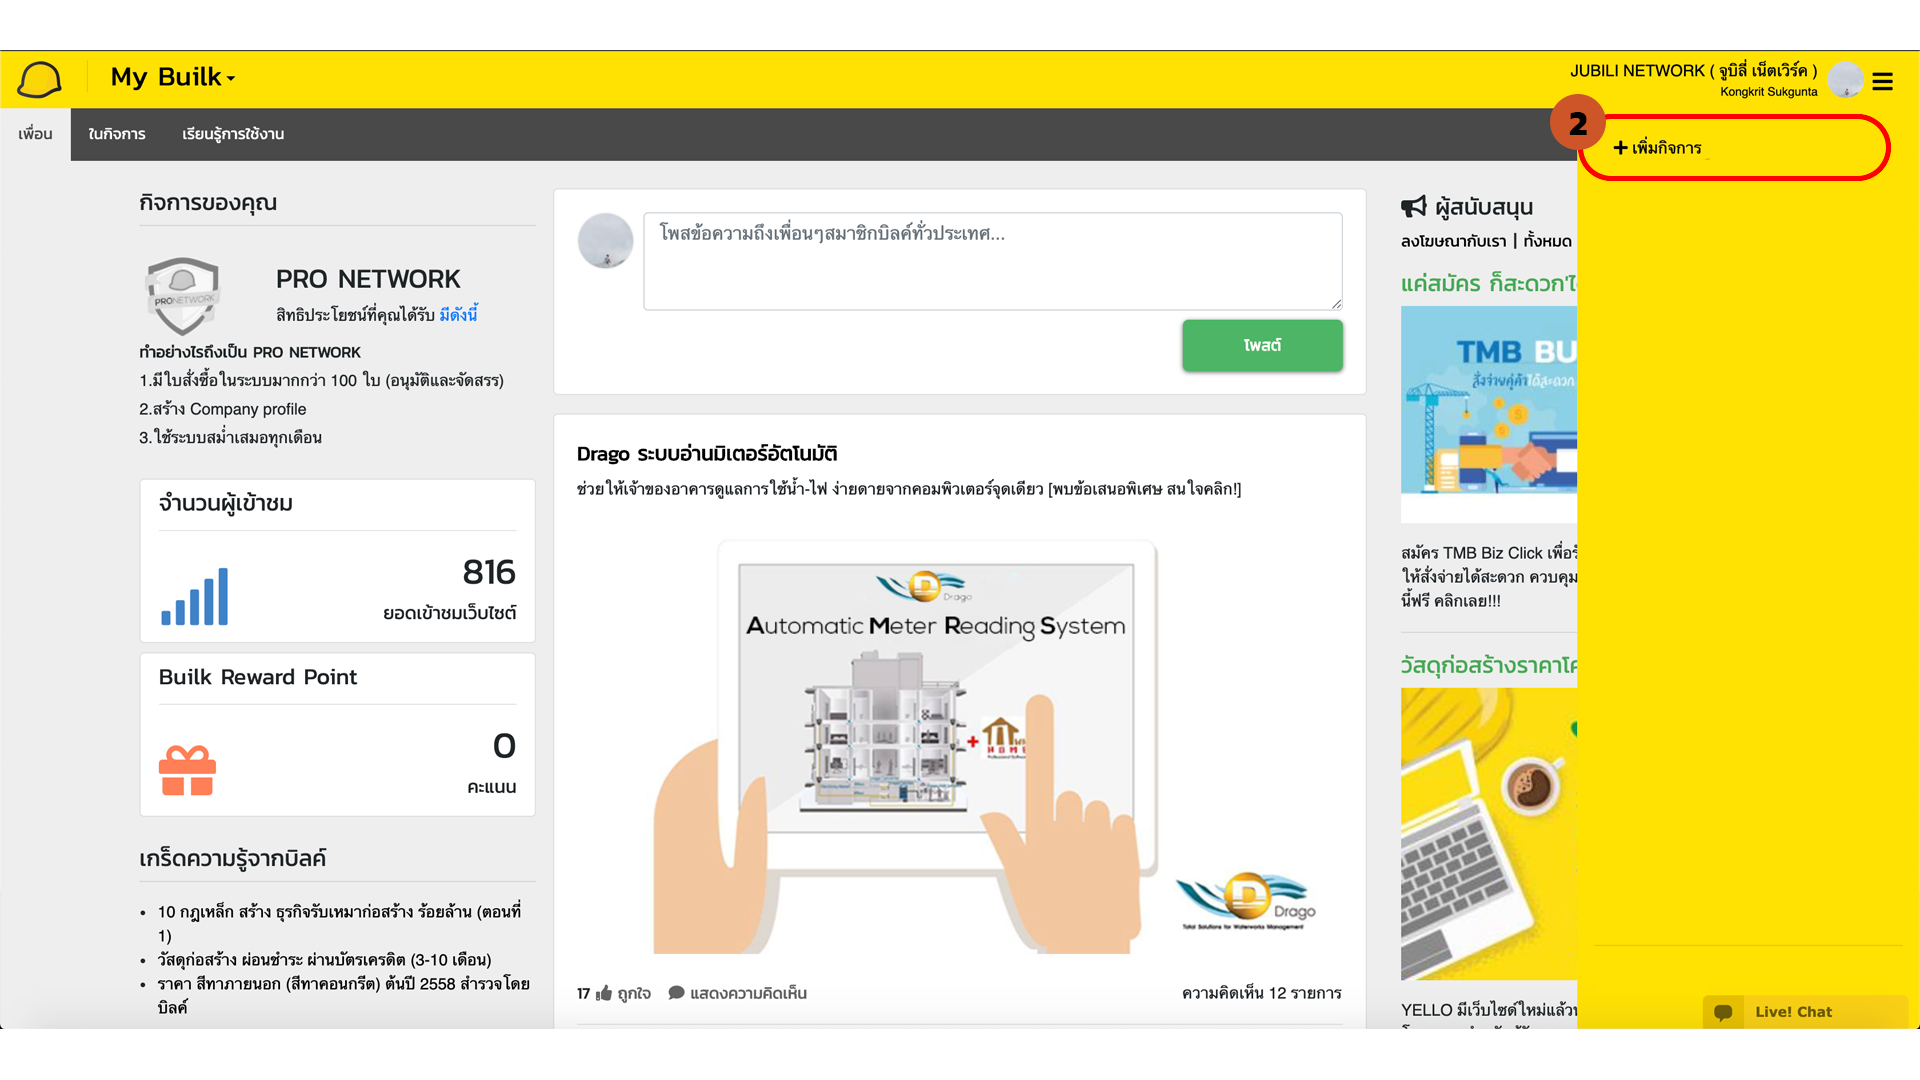Click the blue visitor bar chart icon

[195, 597]
